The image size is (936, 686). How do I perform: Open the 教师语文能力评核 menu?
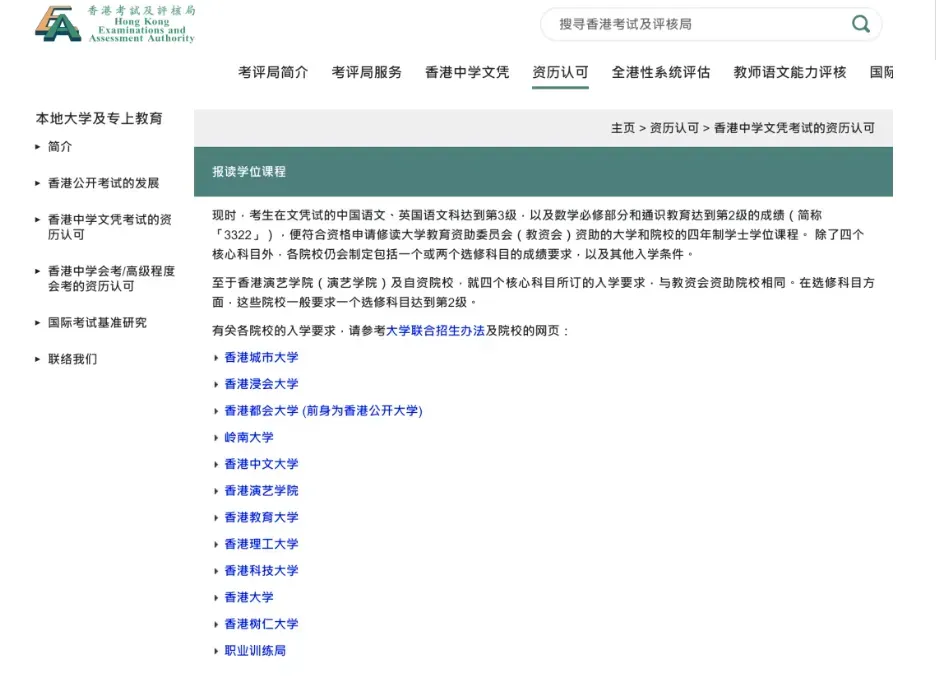click(790, 72)
